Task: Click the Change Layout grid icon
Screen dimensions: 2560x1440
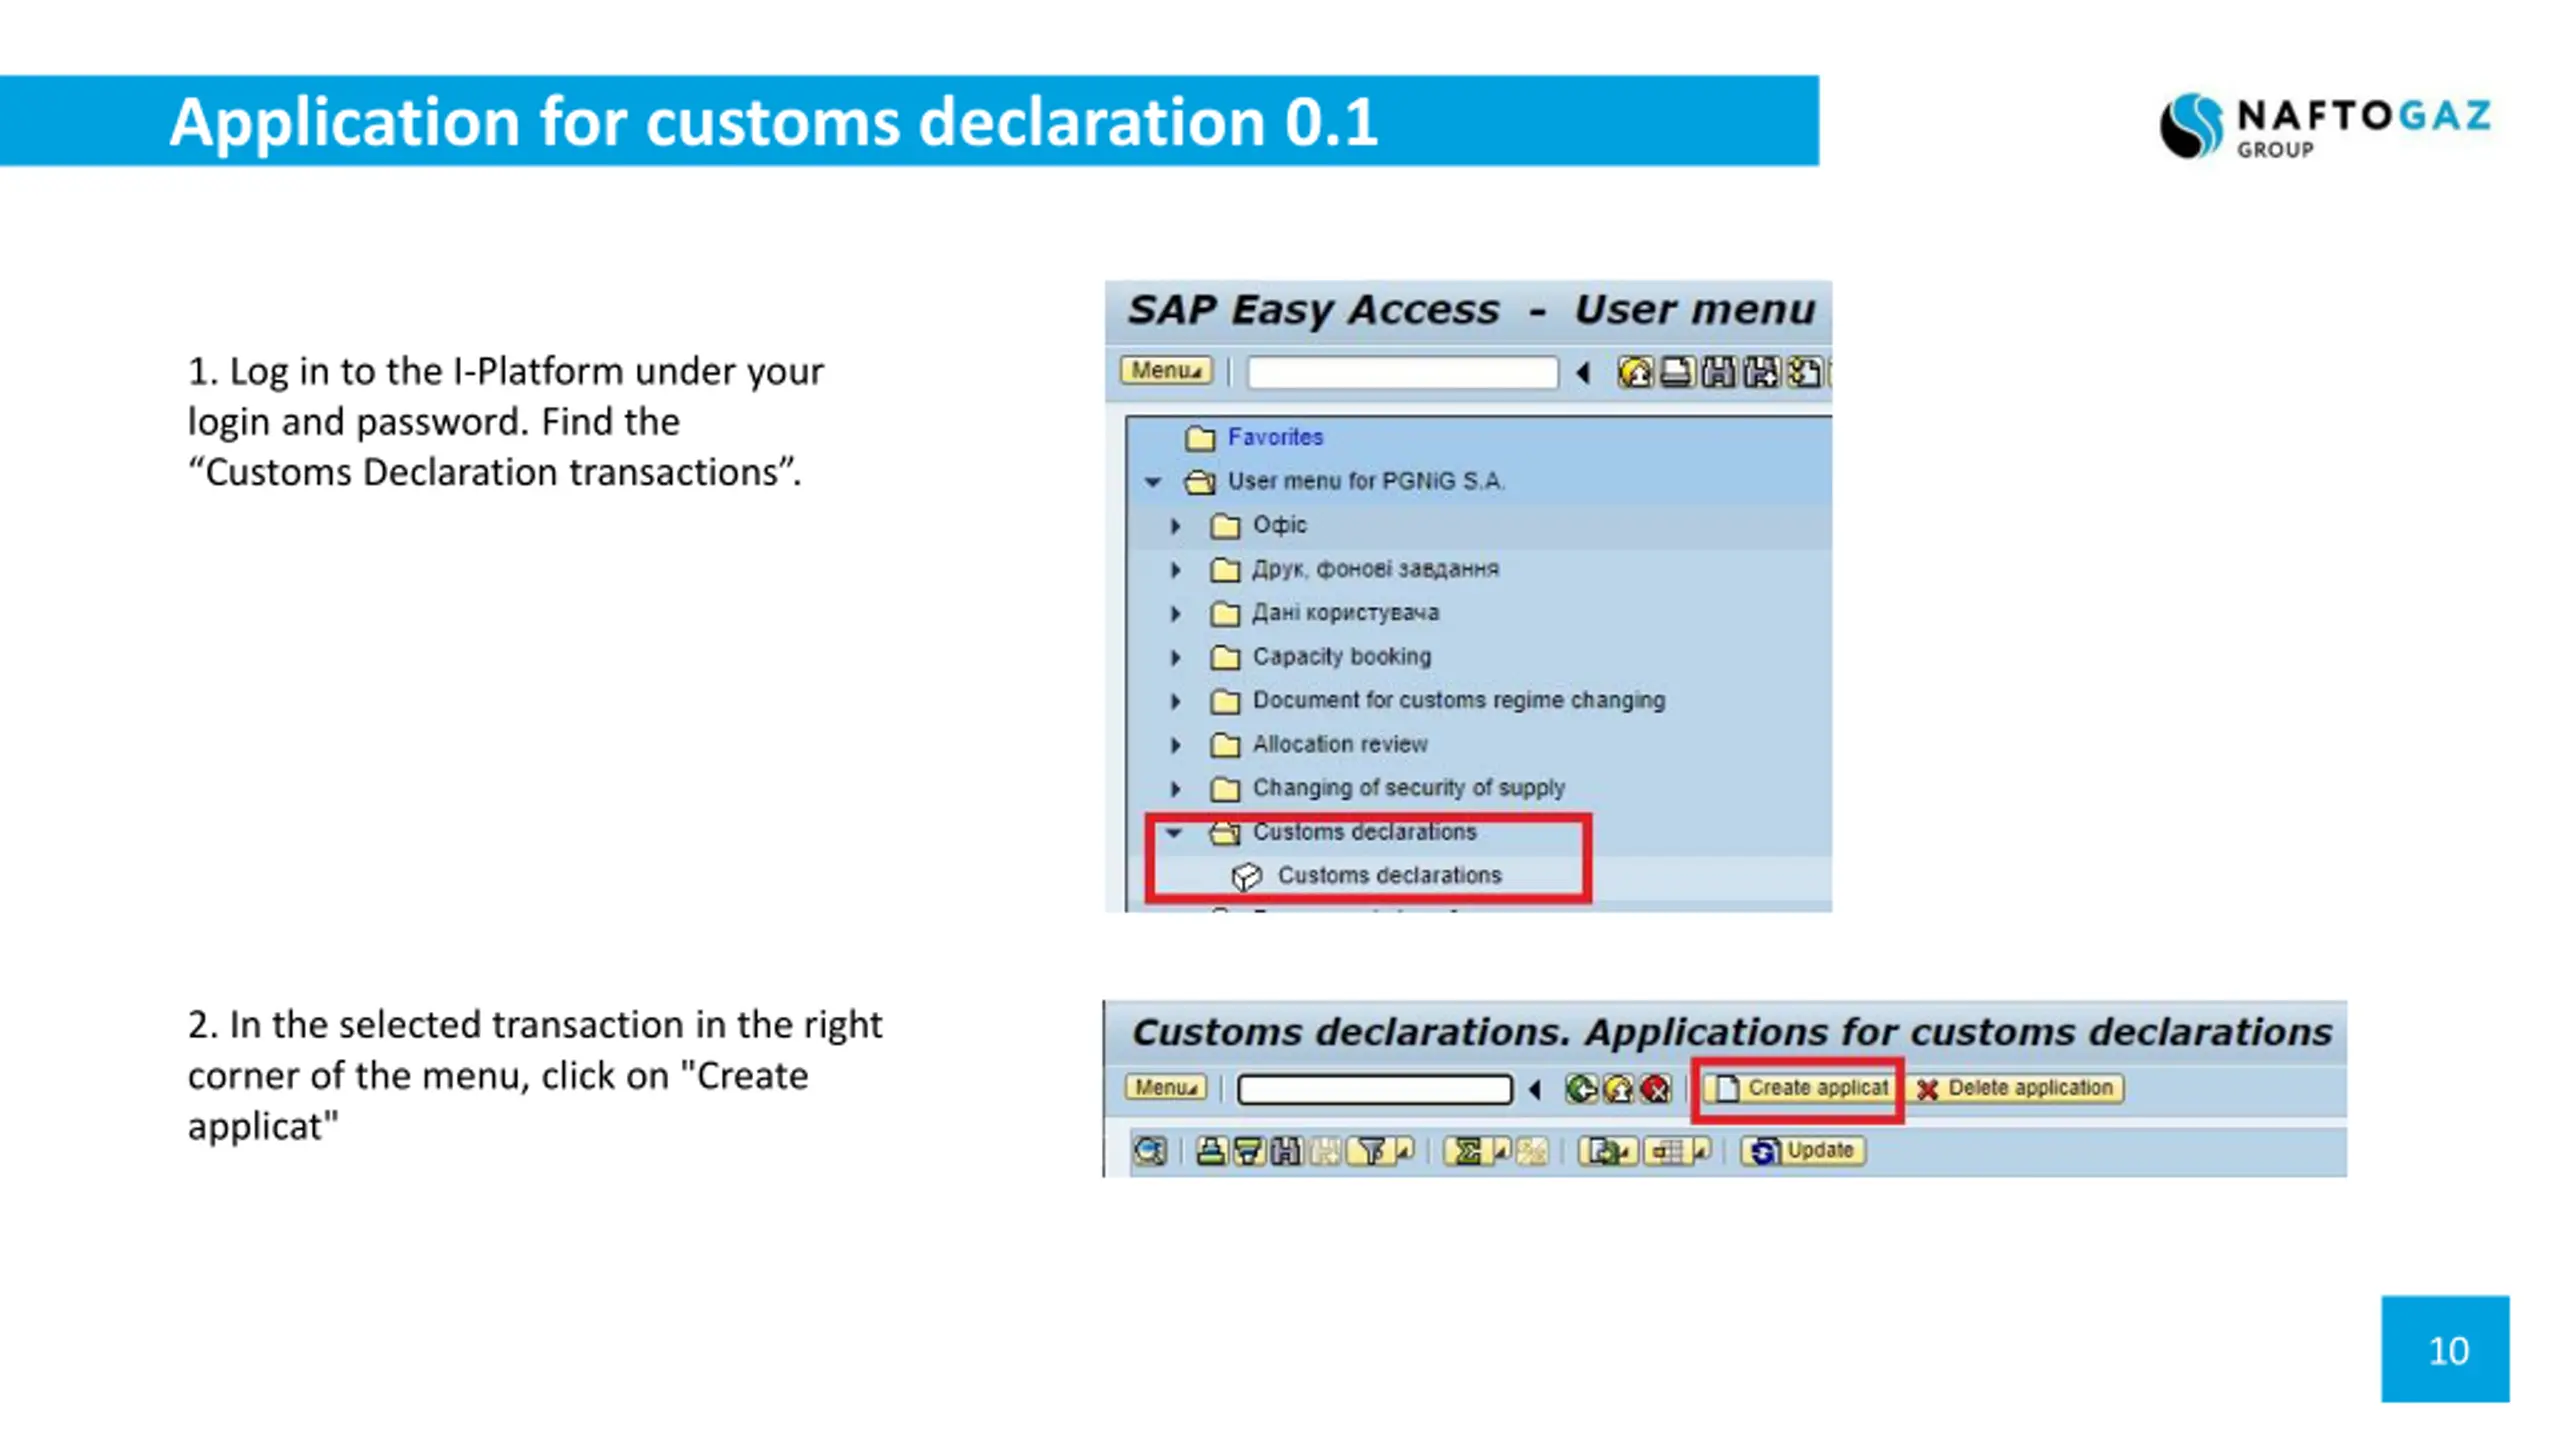Action: click(x=1668, y=1151)
